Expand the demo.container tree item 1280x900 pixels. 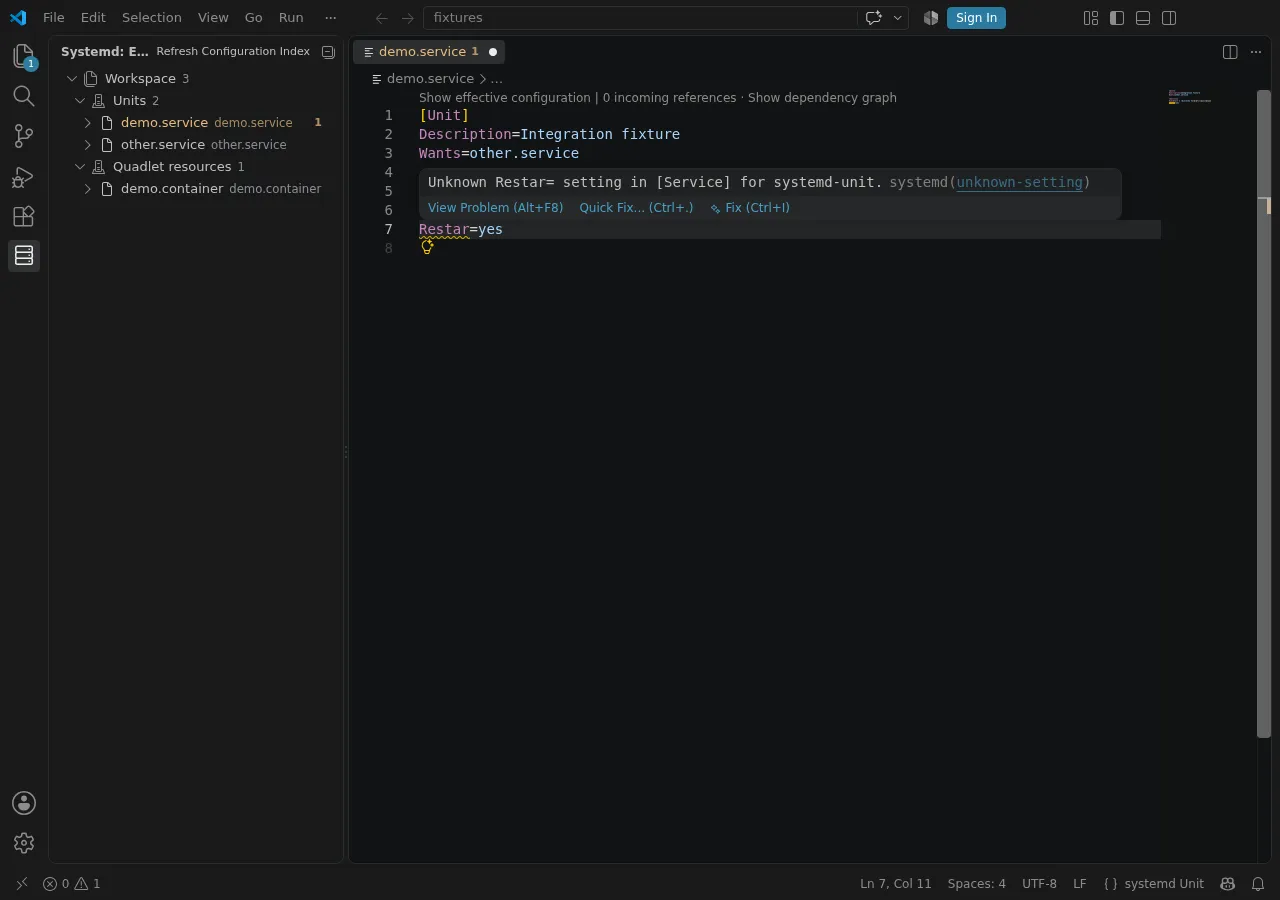point(88,188)
